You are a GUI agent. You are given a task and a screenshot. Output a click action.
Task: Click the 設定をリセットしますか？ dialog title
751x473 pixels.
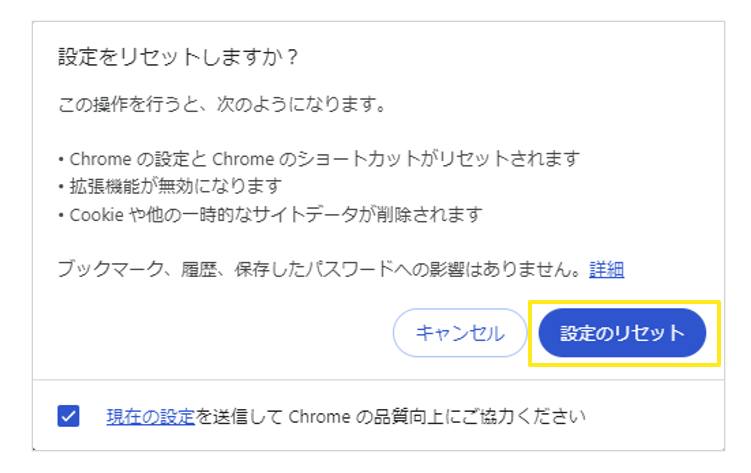[179, 59]
